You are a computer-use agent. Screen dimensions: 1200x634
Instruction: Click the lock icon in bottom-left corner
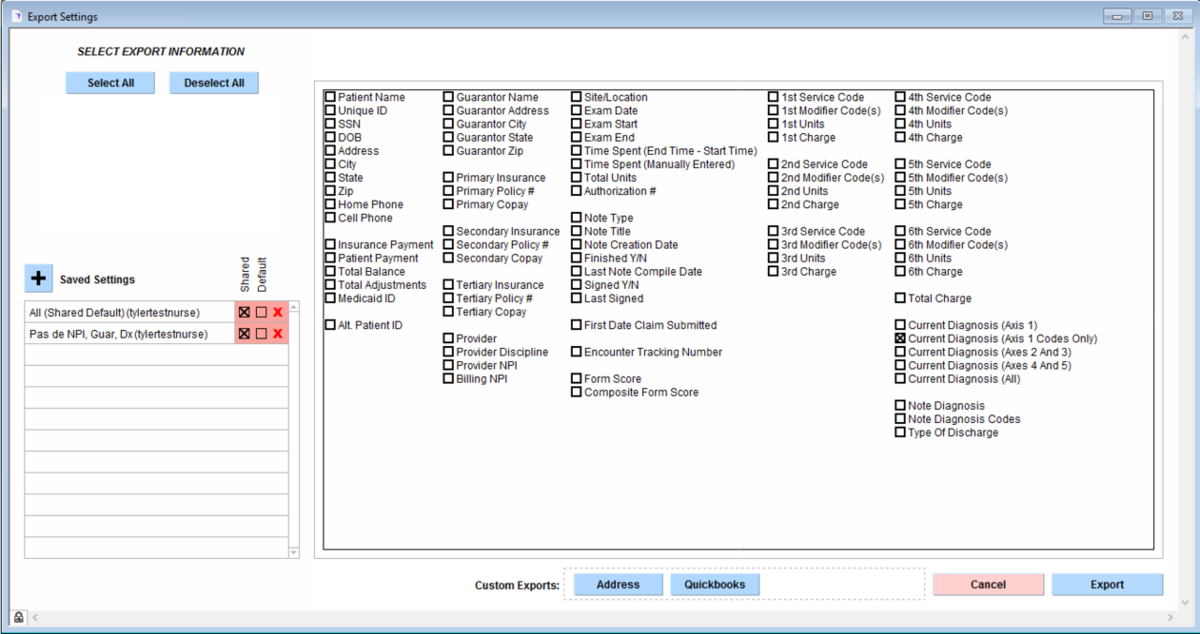coord(18,617)
